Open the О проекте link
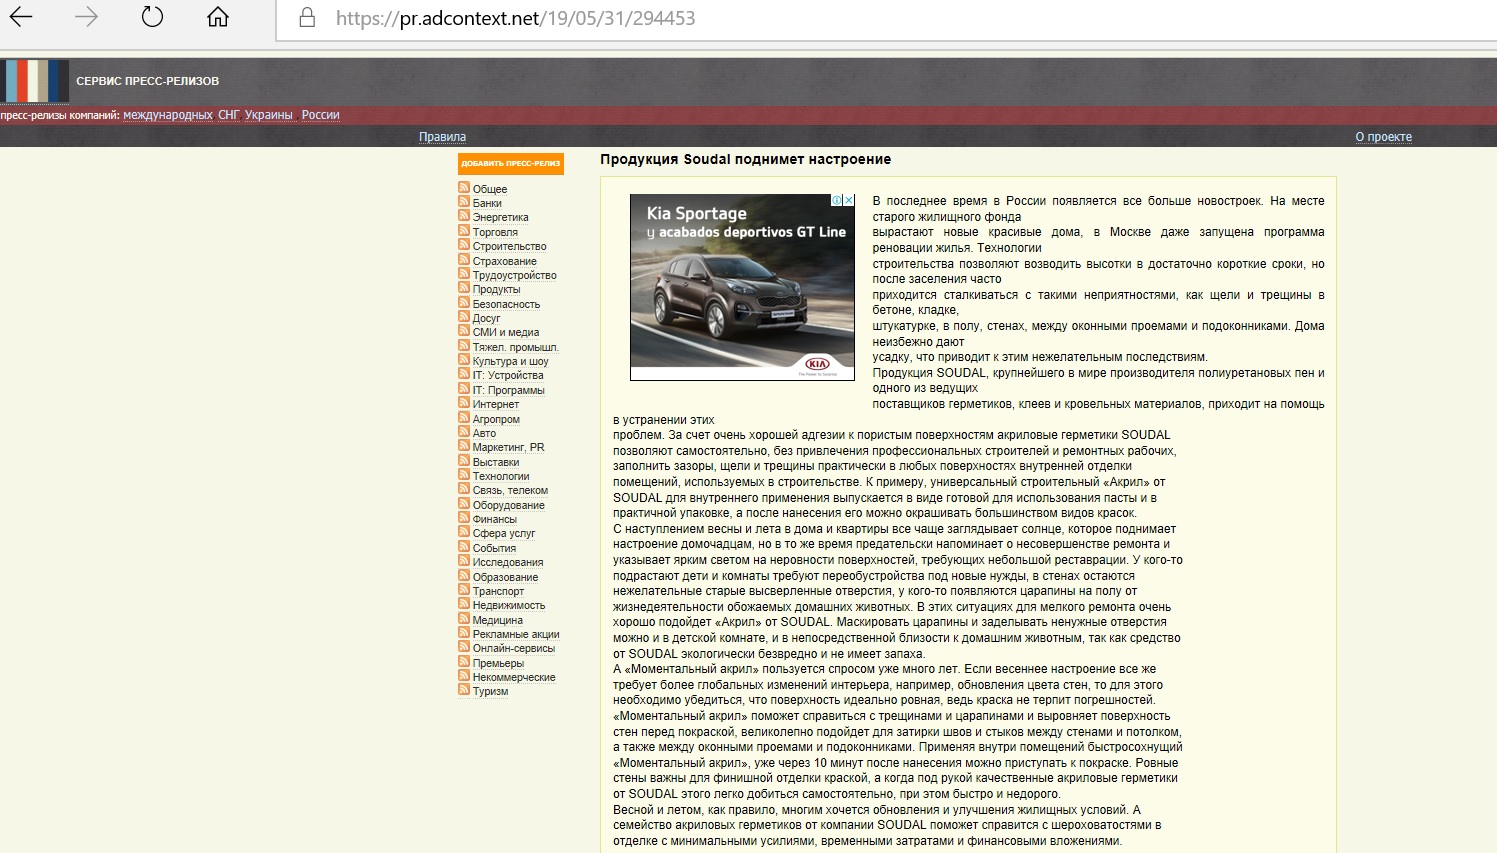The width and height of the screenshot is (1497, 853). point(1384,137)
